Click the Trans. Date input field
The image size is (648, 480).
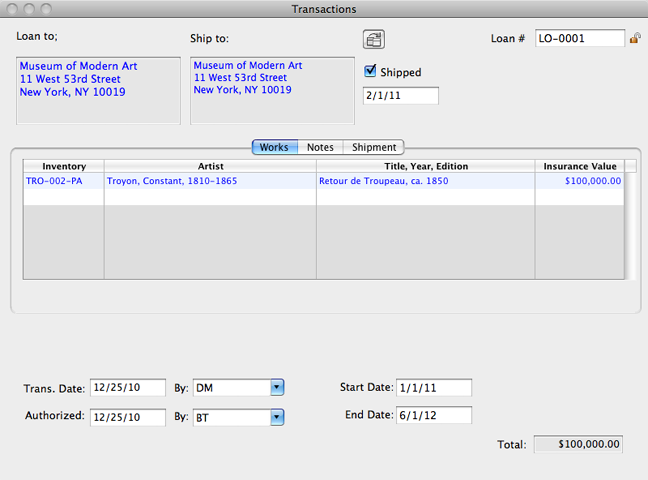click(128, 387)
